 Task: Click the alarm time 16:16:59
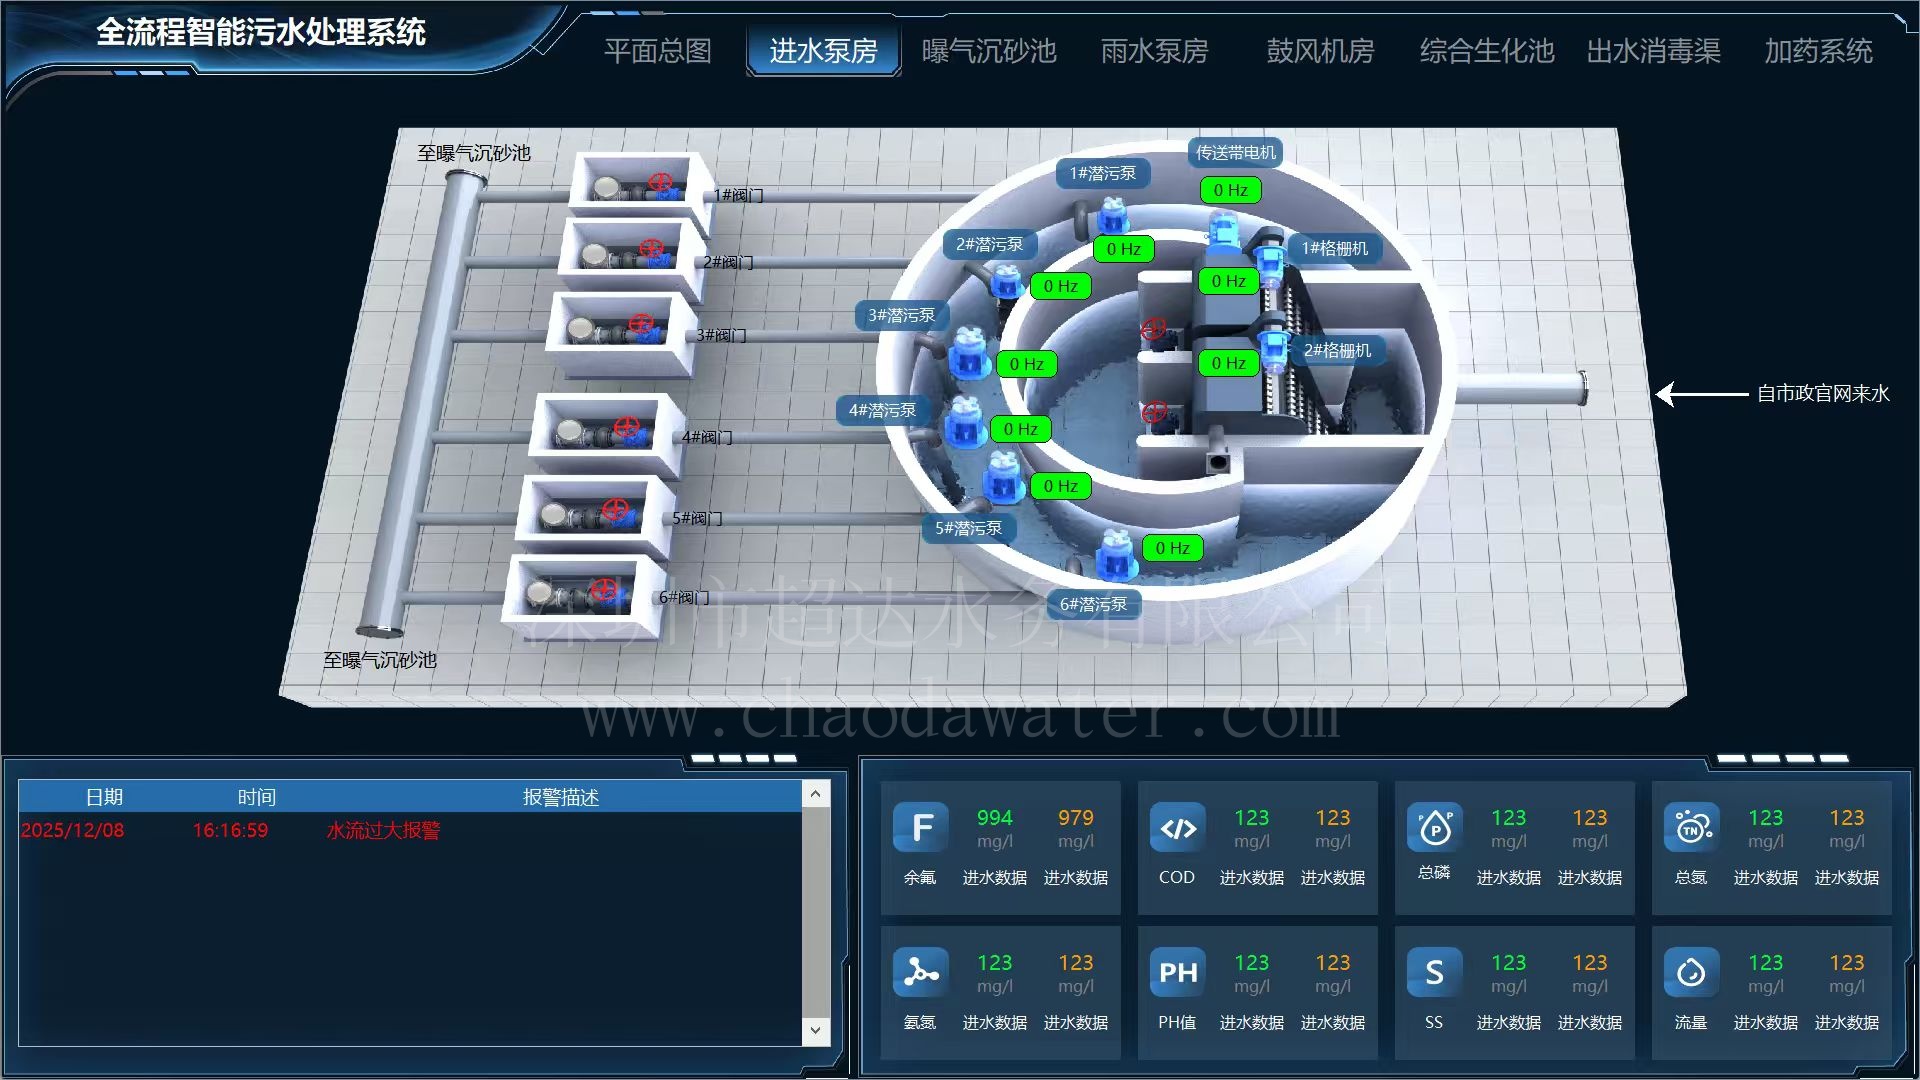pos(230,830)
